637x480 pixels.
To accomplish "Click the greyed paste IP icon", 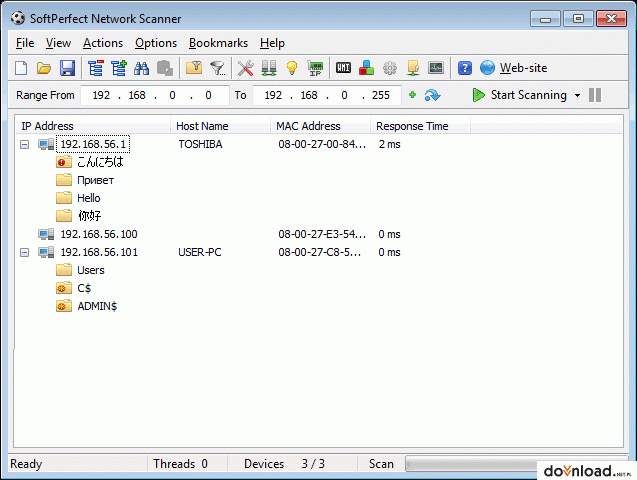I will point(165,68).
